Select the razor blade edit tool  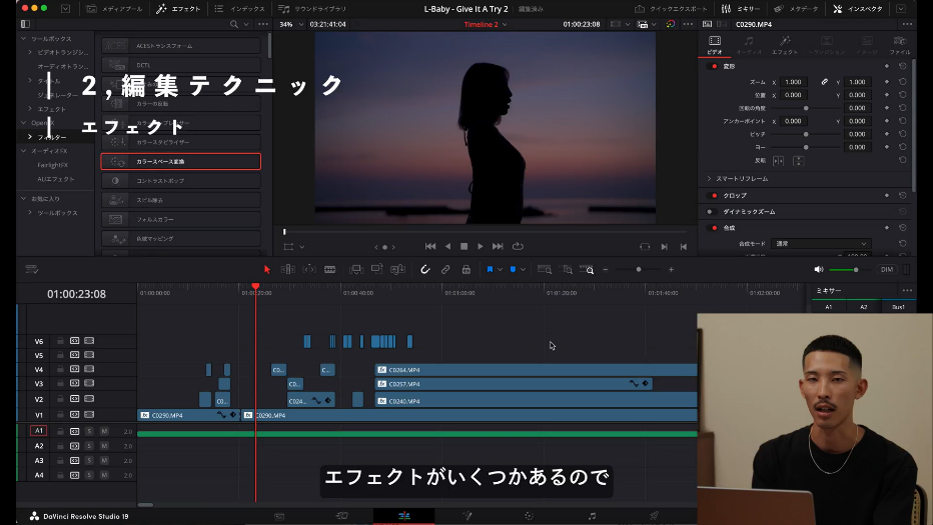(329, 269)
